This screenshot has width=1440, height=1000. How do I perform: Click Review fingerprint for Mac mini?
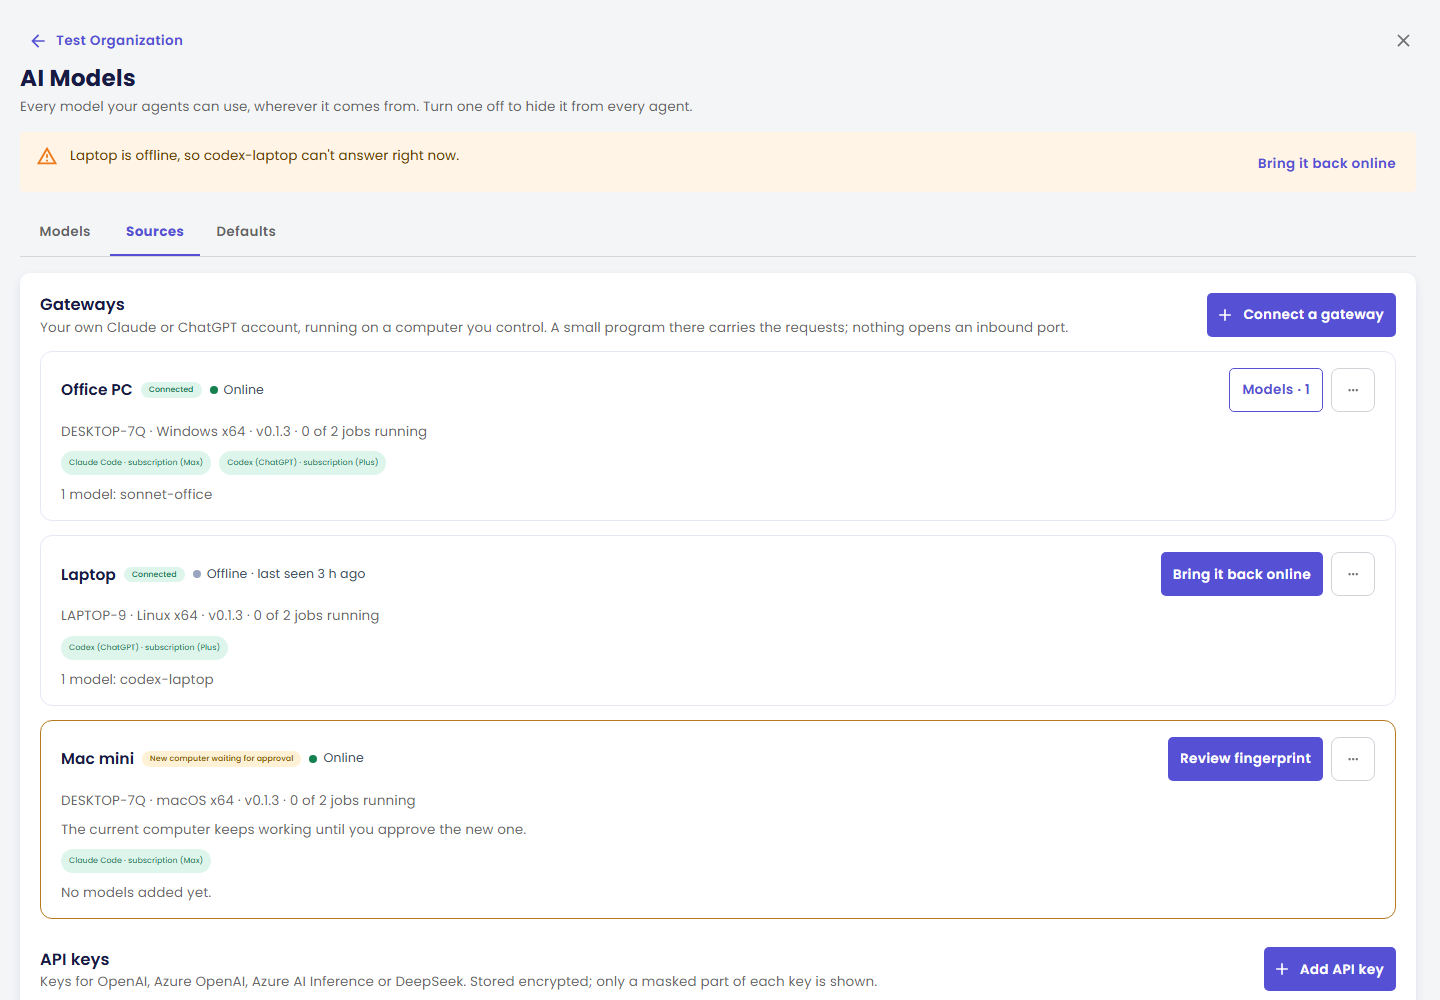[1245, 759]
